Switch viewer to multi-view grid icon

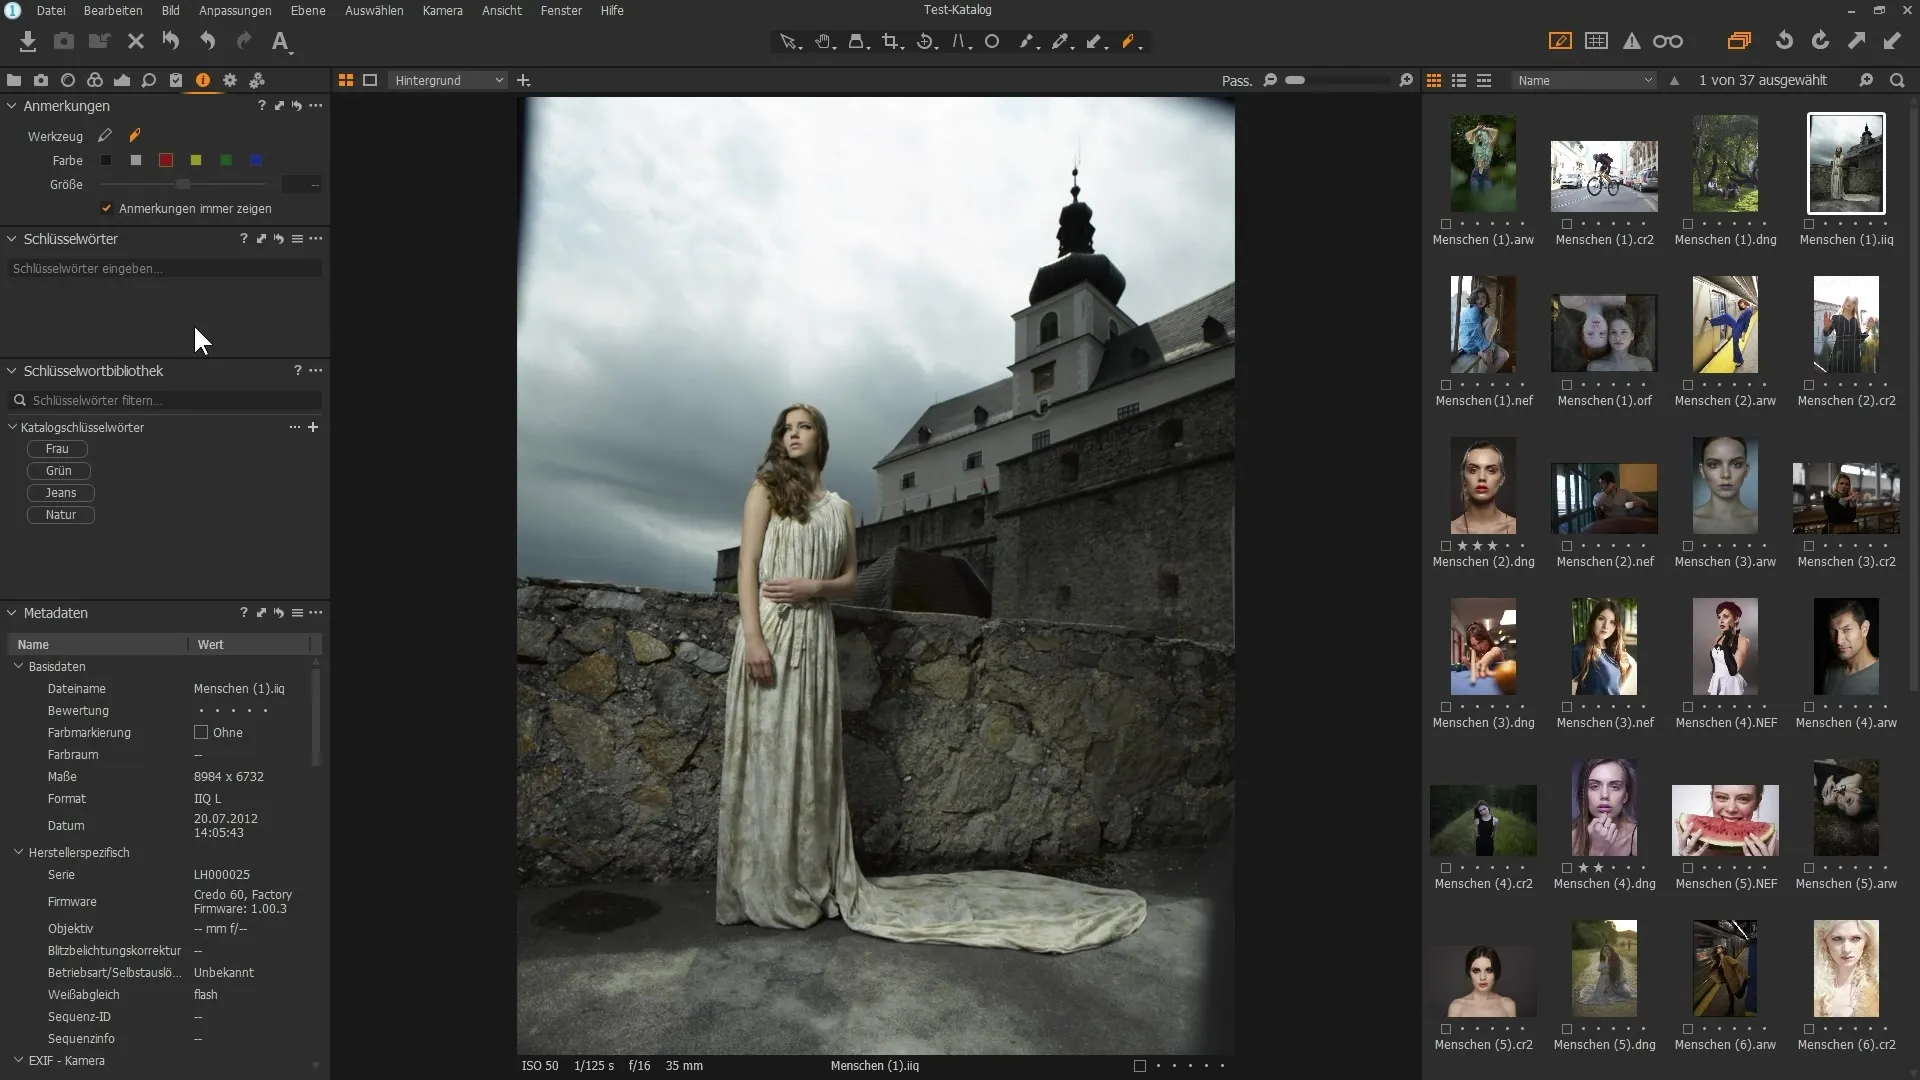point(346,80)
